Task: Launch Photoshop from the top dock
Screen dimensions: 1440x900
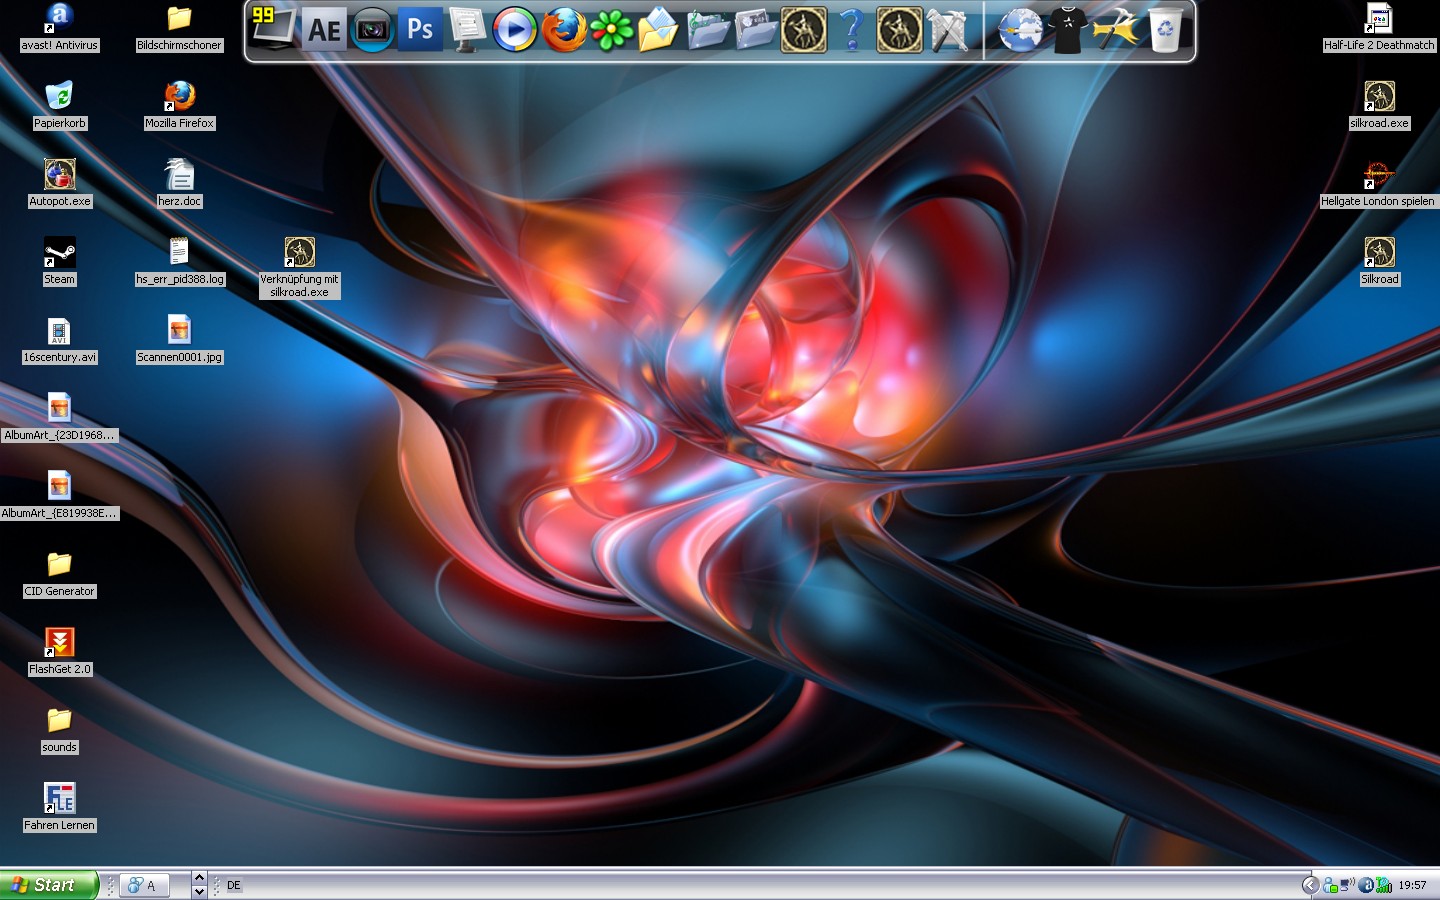Action: point(420,30)
